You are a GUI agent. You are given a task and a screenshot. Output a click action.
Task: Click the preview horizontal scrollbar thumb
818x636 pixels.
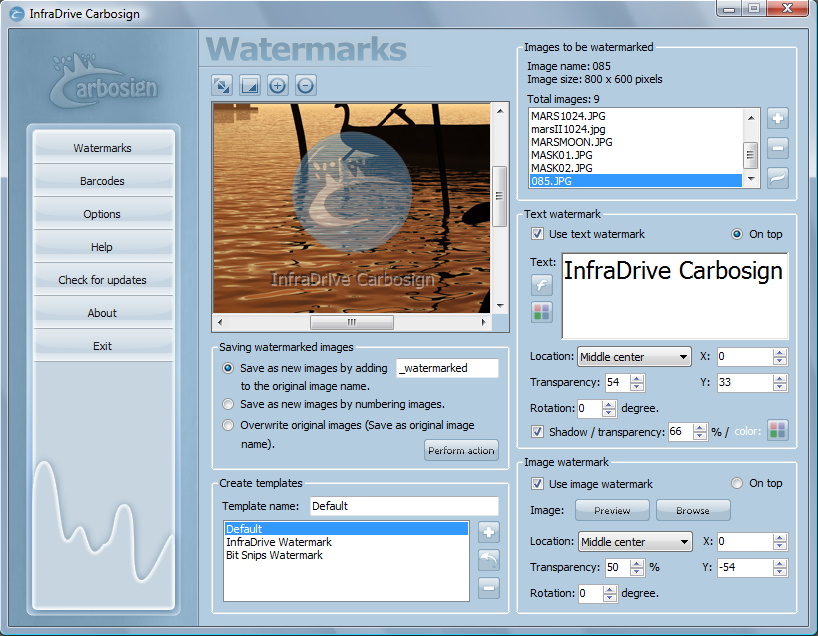[x=352, y=322]
